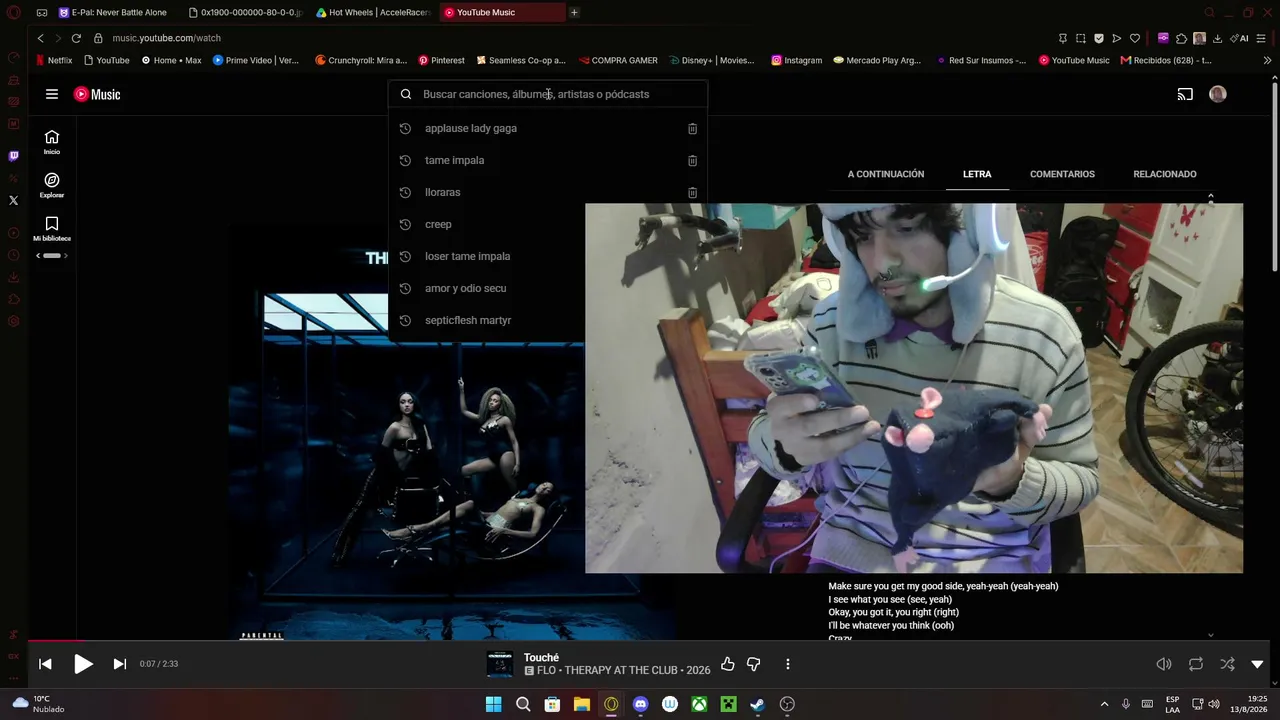Open the Instagram bookmark

(x=797, y=60)
